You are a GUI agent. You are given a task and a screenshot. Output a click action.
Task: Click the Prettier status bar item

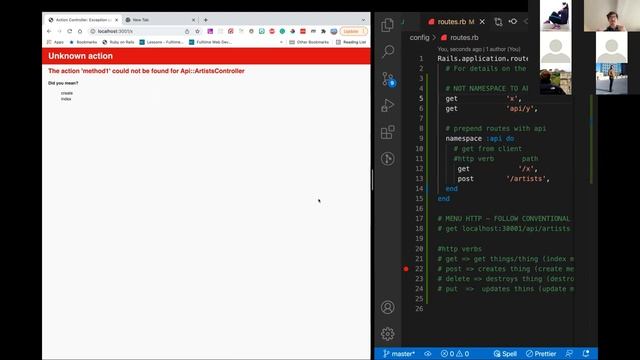pyautogui.click(x=541, y=354)
